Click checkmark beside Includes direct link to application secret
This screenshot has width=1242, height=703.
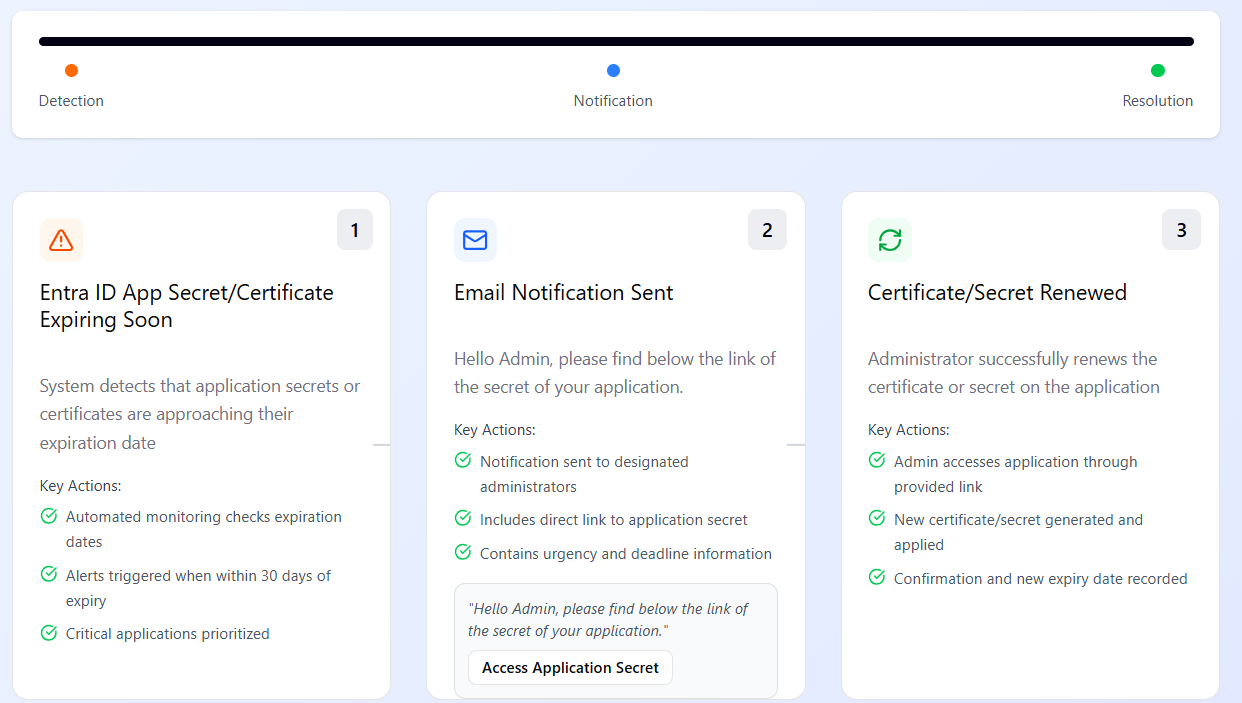[x=463, y=518]
